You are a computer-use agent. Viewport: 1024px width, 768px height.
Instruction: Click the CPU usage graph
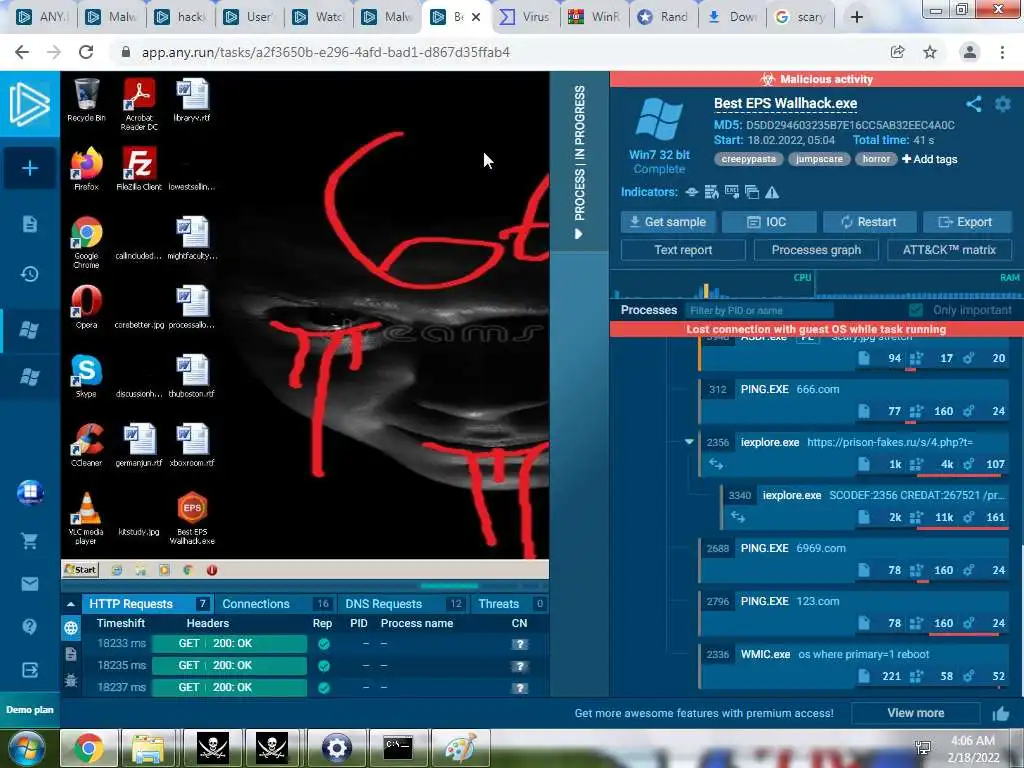712,285
